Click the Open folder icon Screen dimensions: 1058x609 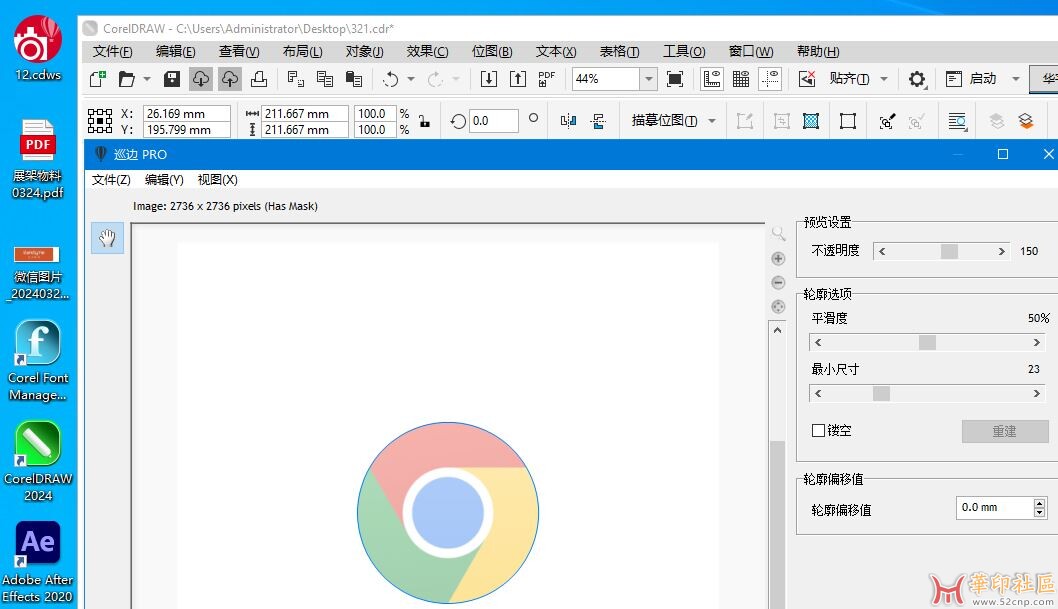click(x=126, y=79)
